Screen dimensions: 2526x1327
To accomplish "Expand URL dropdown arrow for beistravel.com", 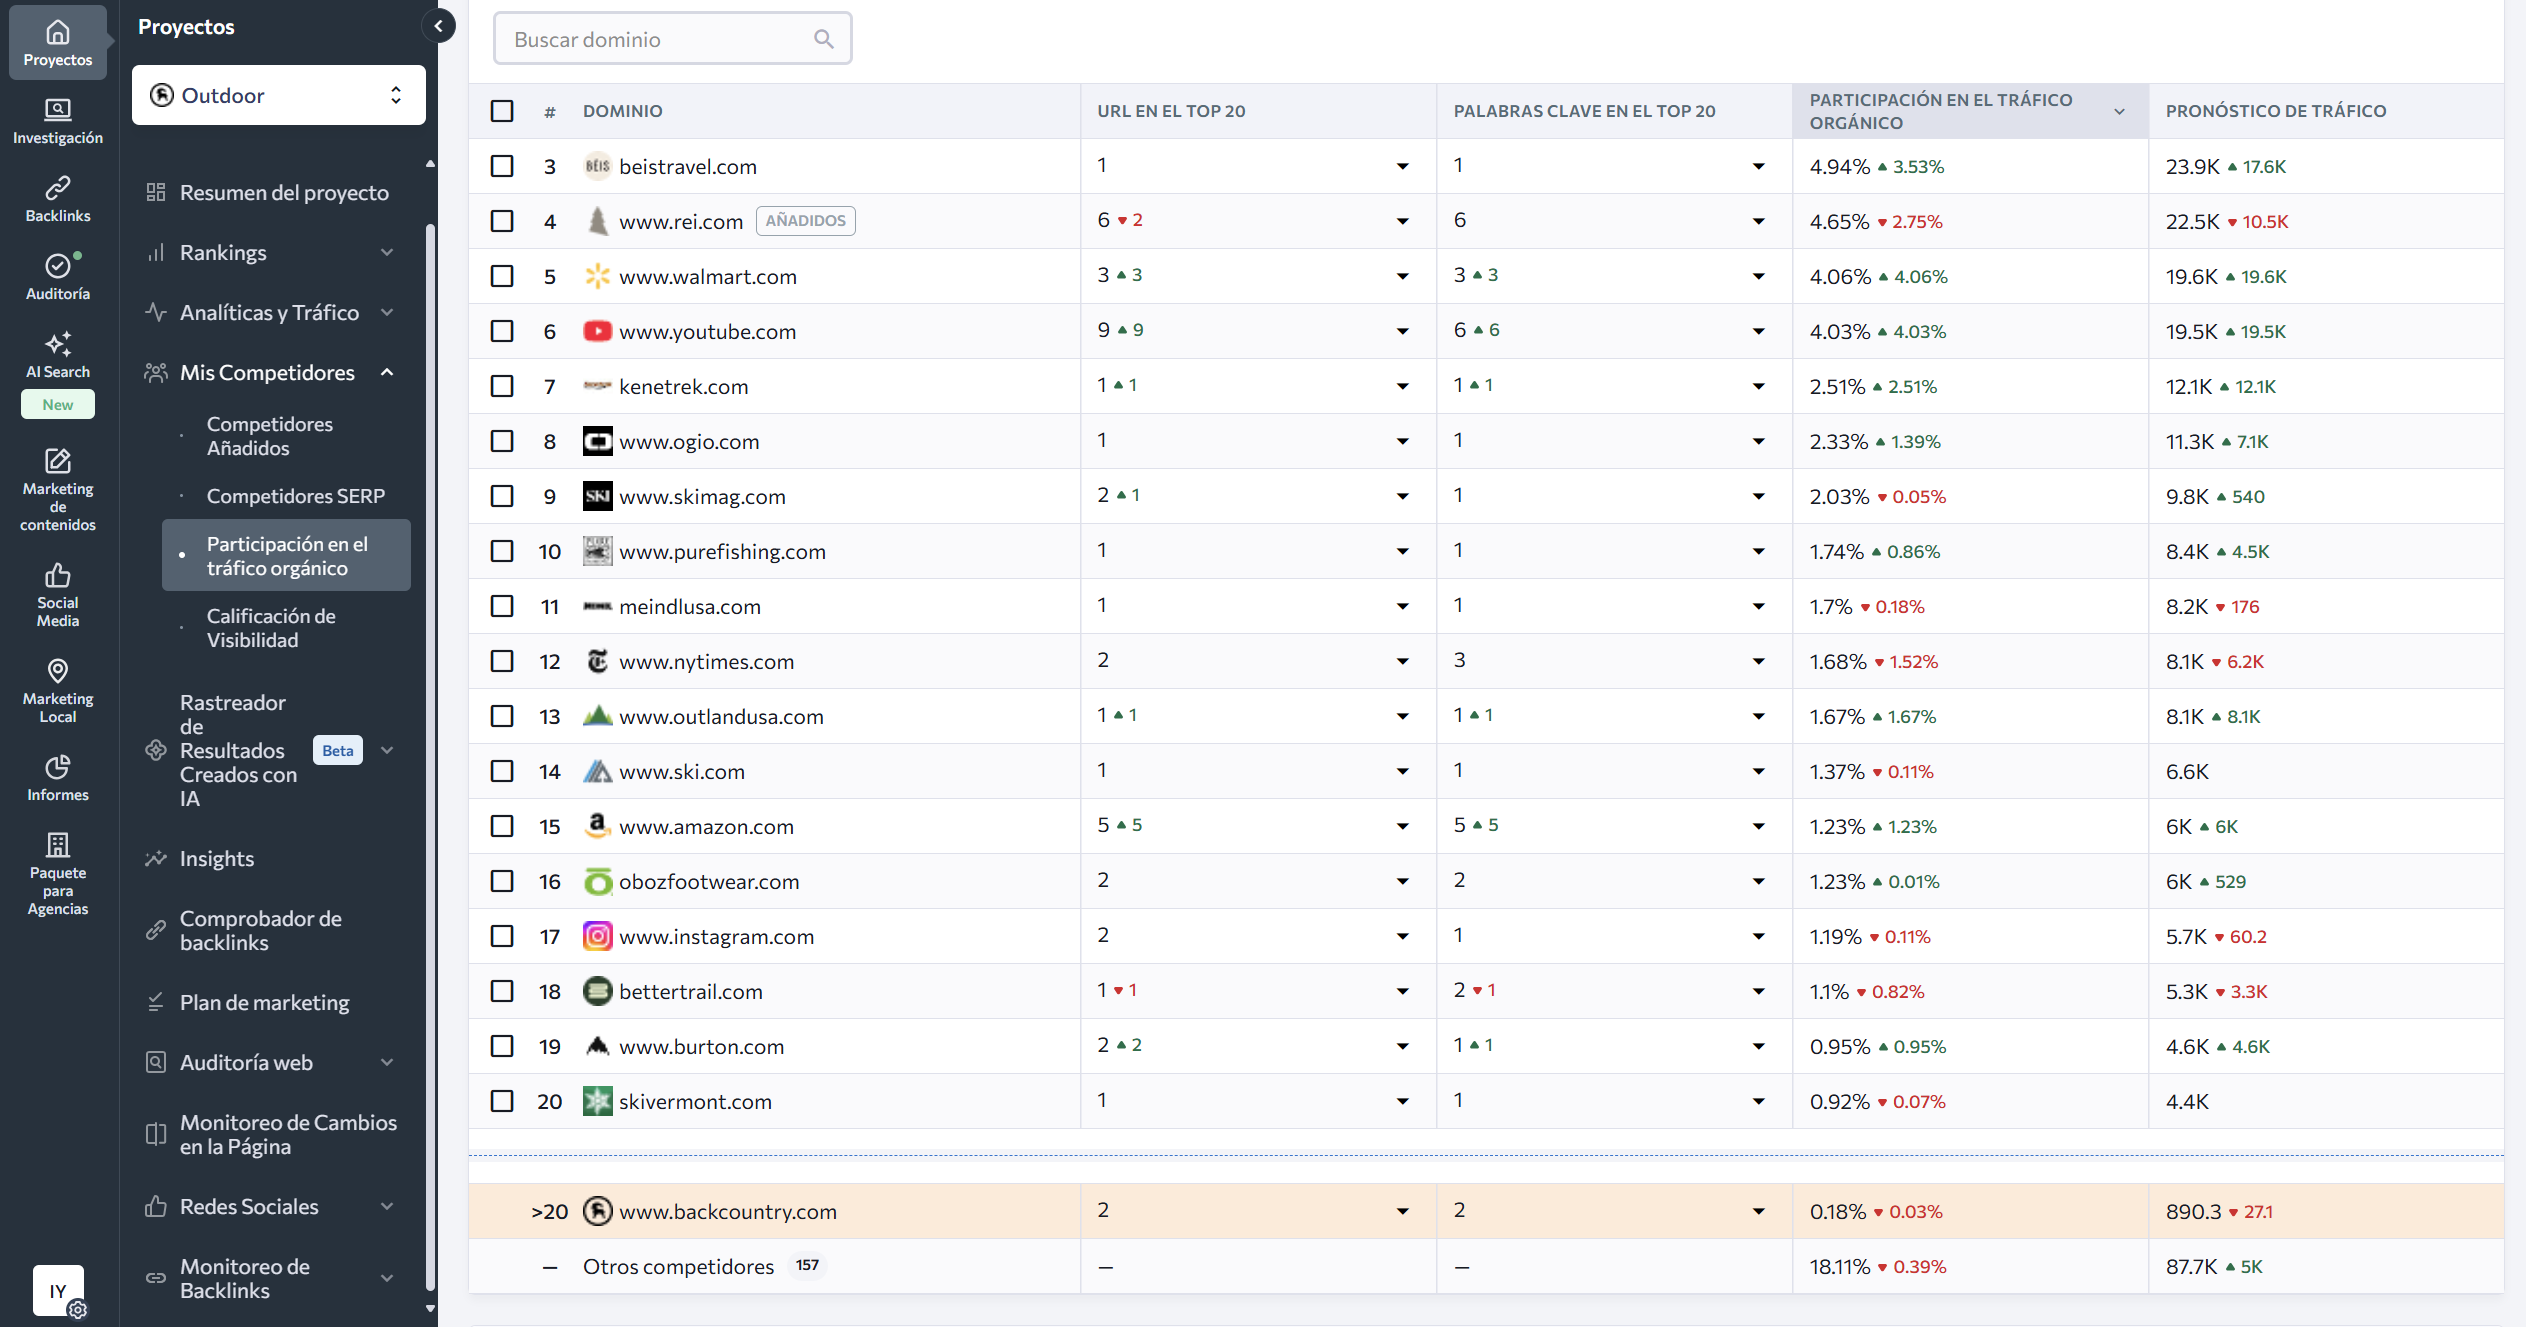I will click(1402, 166).
